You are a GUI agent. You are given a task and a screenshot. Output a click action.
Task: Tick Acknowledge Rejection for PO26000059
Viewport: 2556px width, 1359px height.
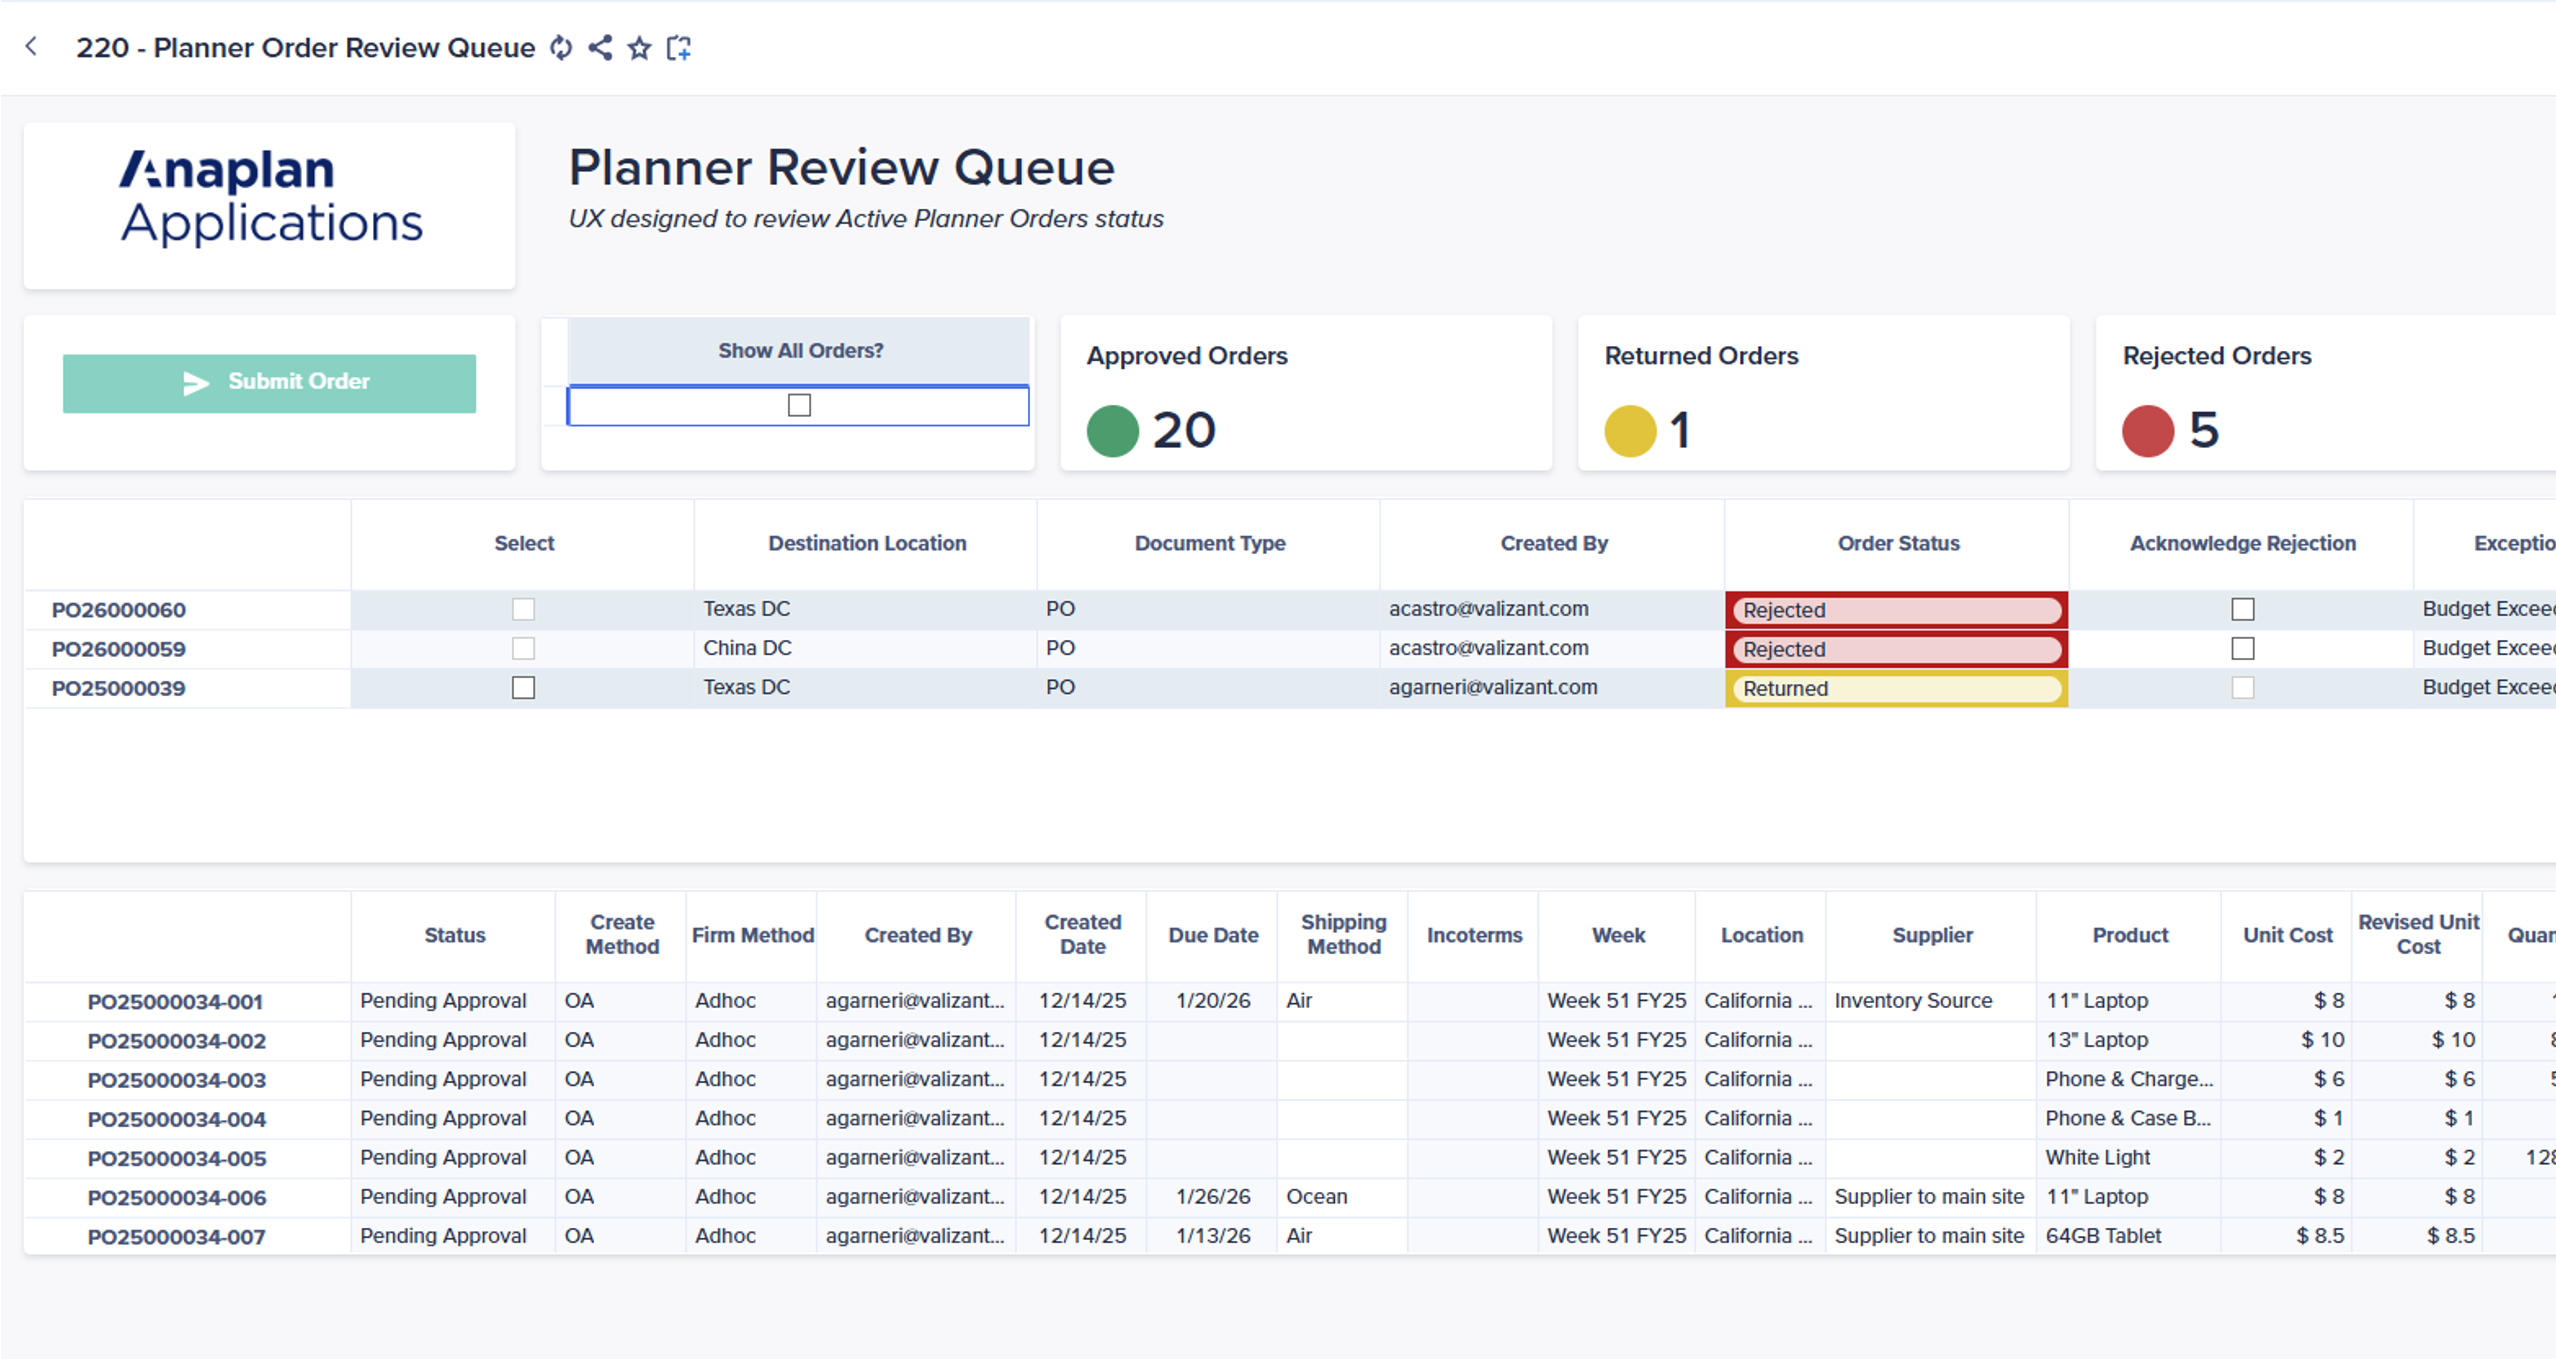pyautogui.click(x=2242, y=649)
